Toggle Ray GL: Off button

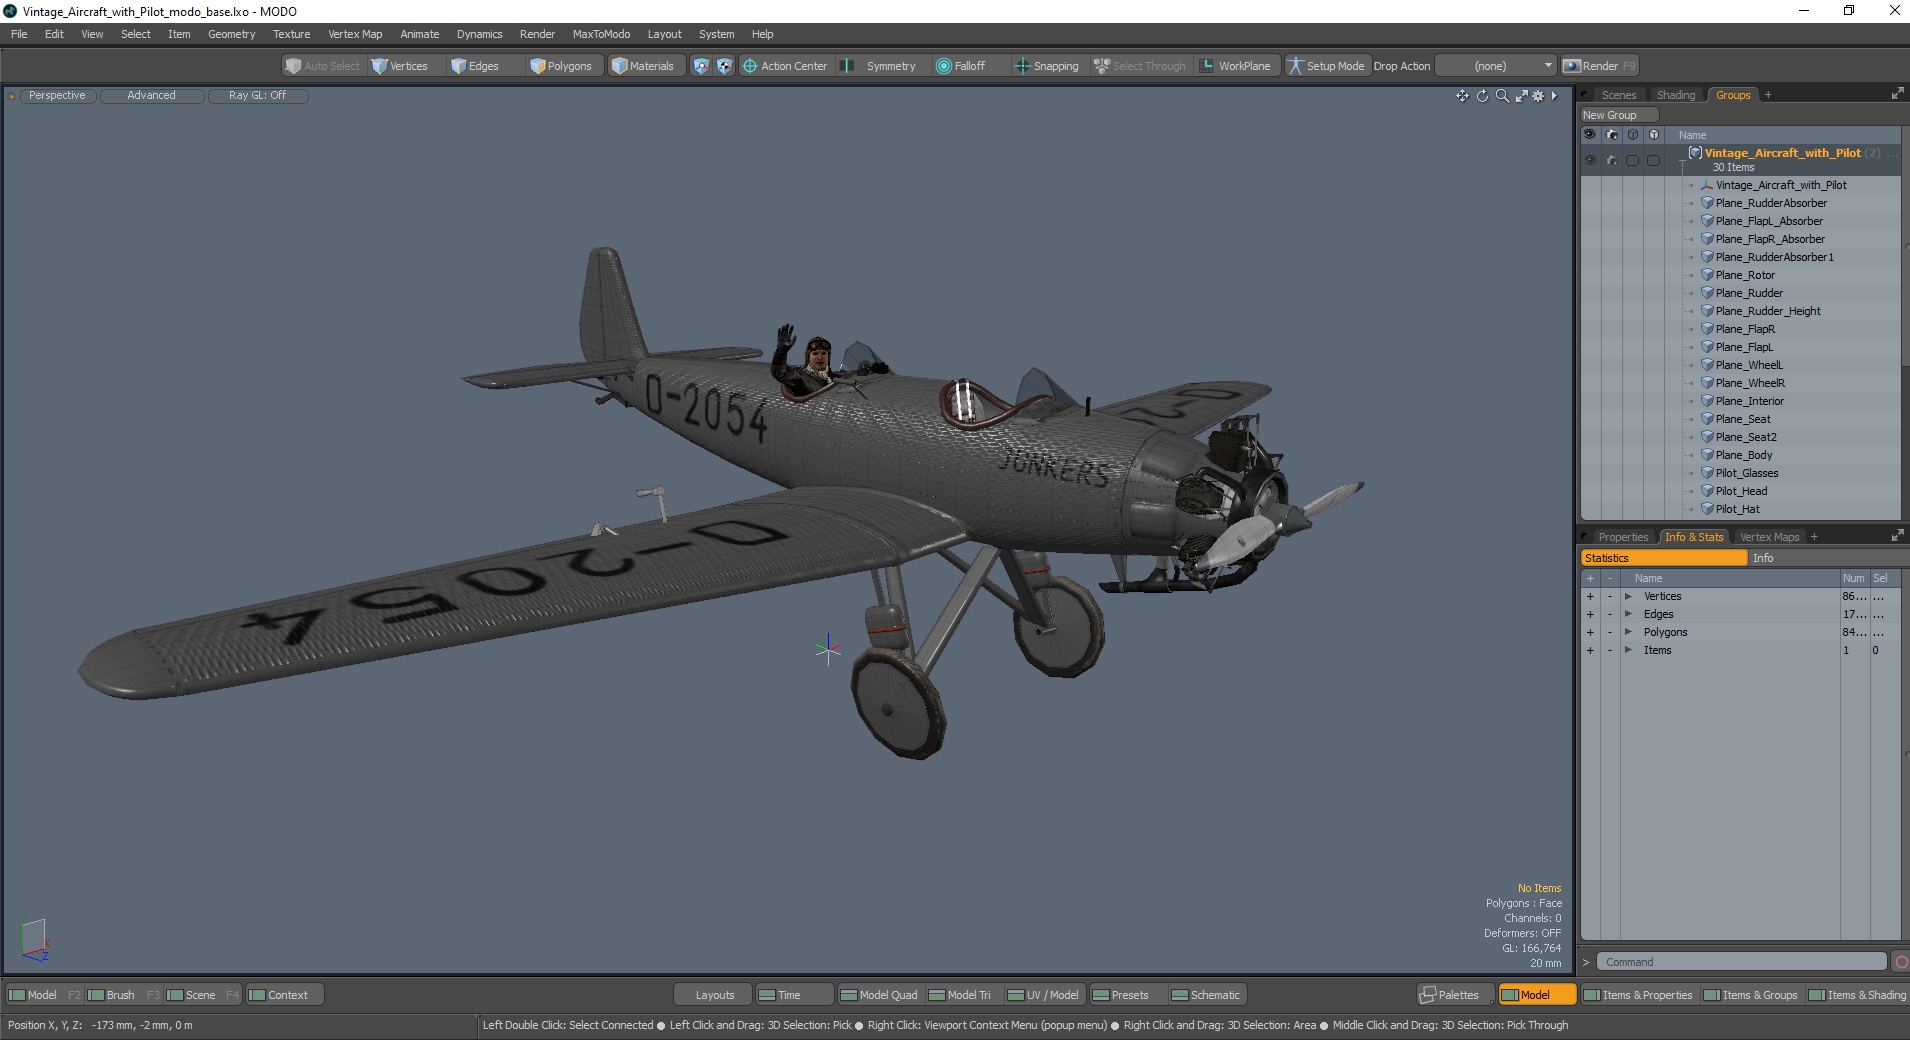[257, 96]
